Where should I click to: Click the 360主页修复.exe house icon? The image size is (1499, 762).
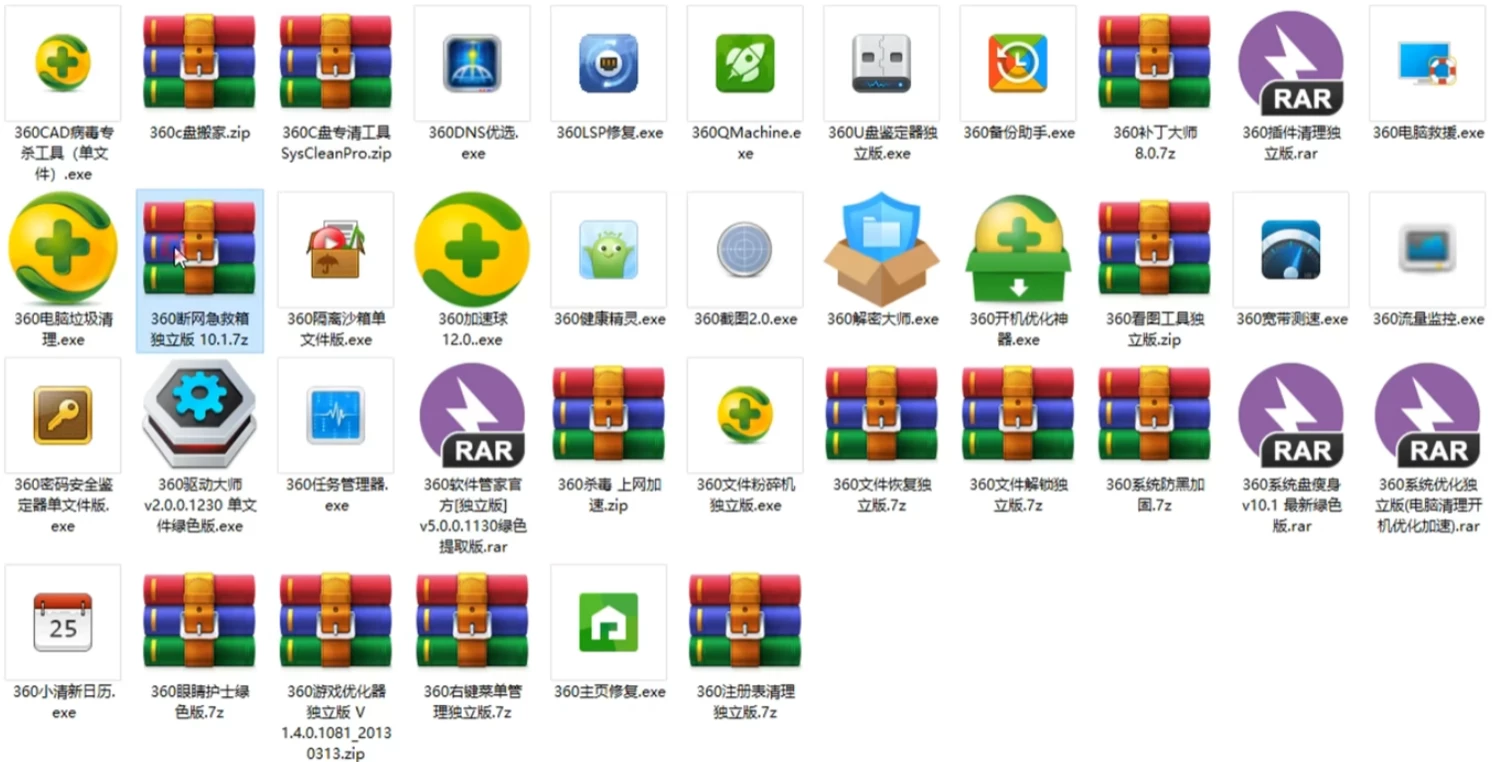[x=609, y=622]
